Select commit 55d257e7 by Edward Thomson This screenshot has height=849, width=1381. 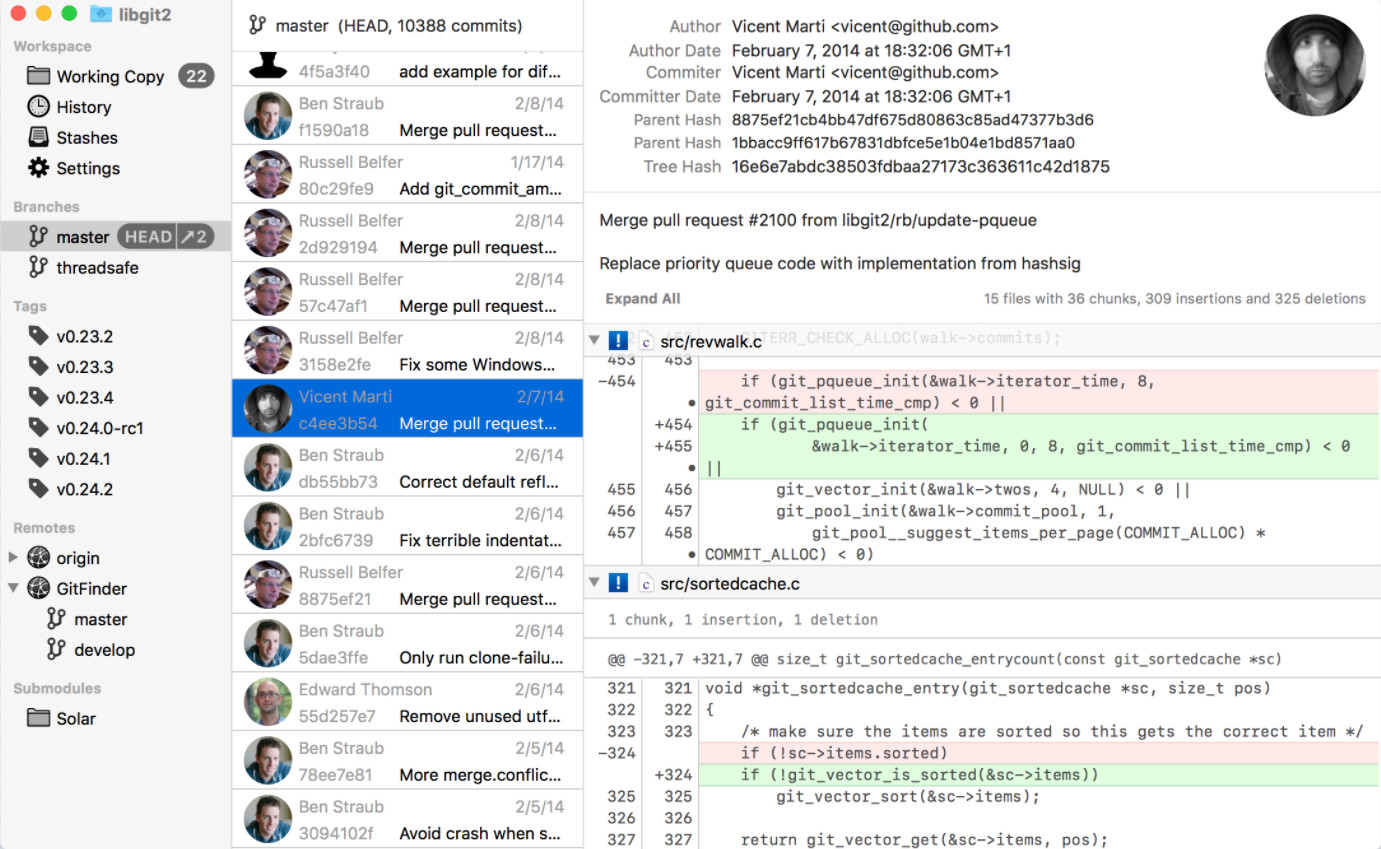pyautogui.click(x=407, y=702)
